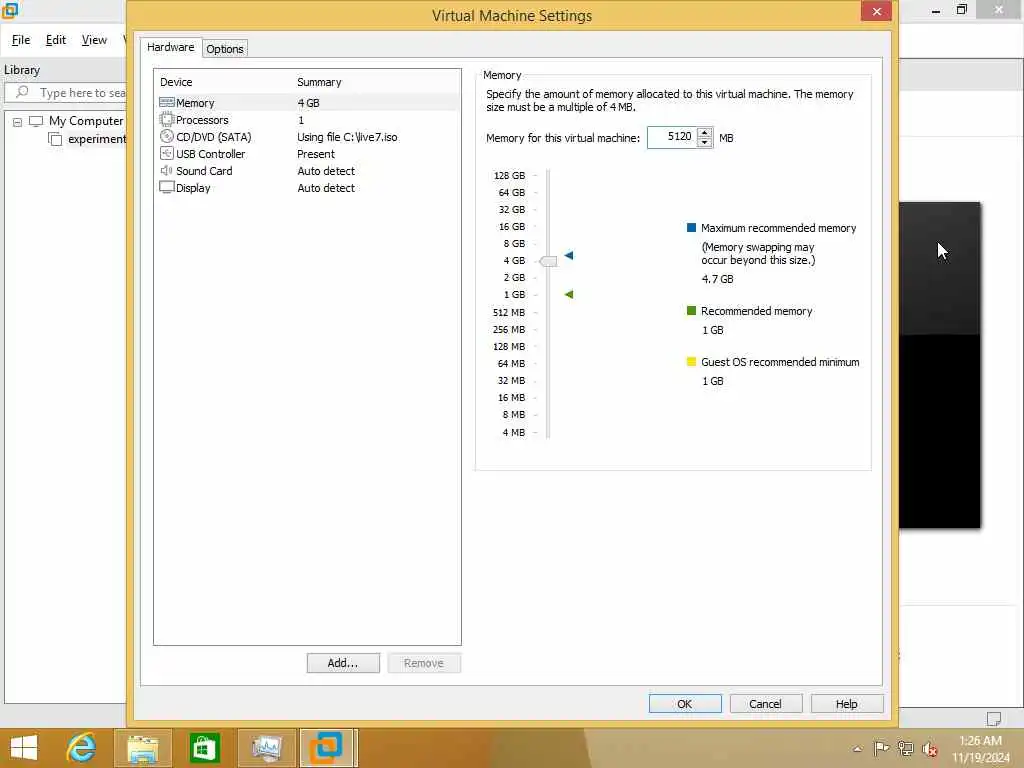Select the Sound Card speaker icon
The image size is (1024, 768).
[x=167, y=170]
